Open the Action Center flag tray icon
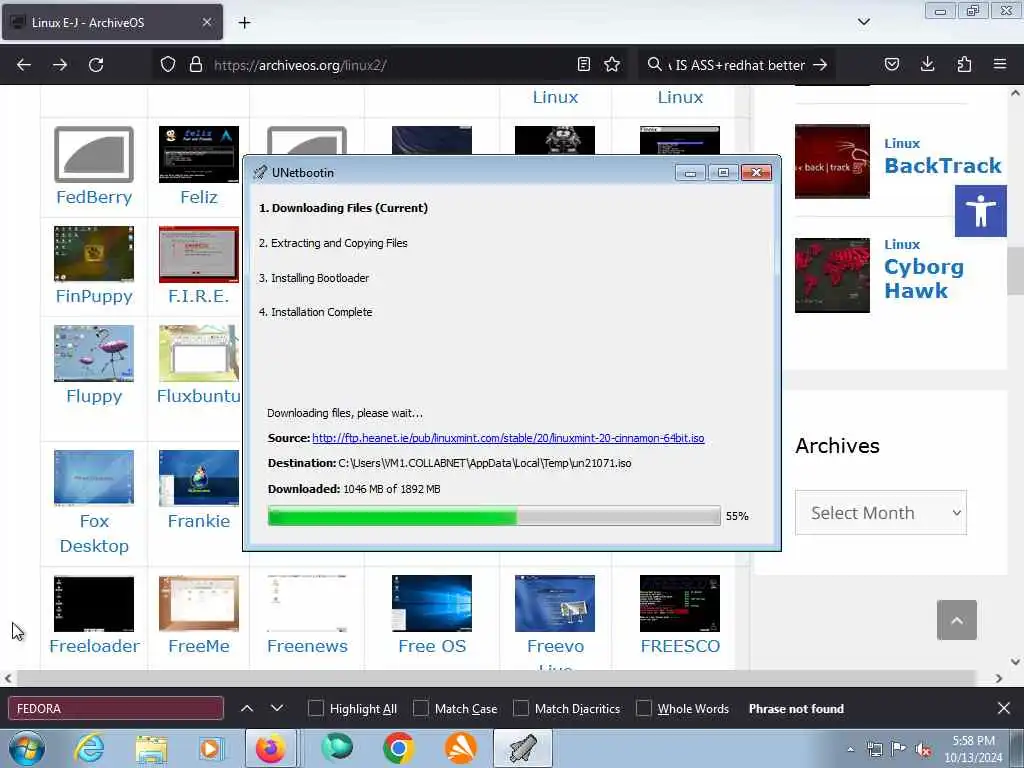Image resolution: width=1024 pixels, height=768 pixels. coord(899,750)
